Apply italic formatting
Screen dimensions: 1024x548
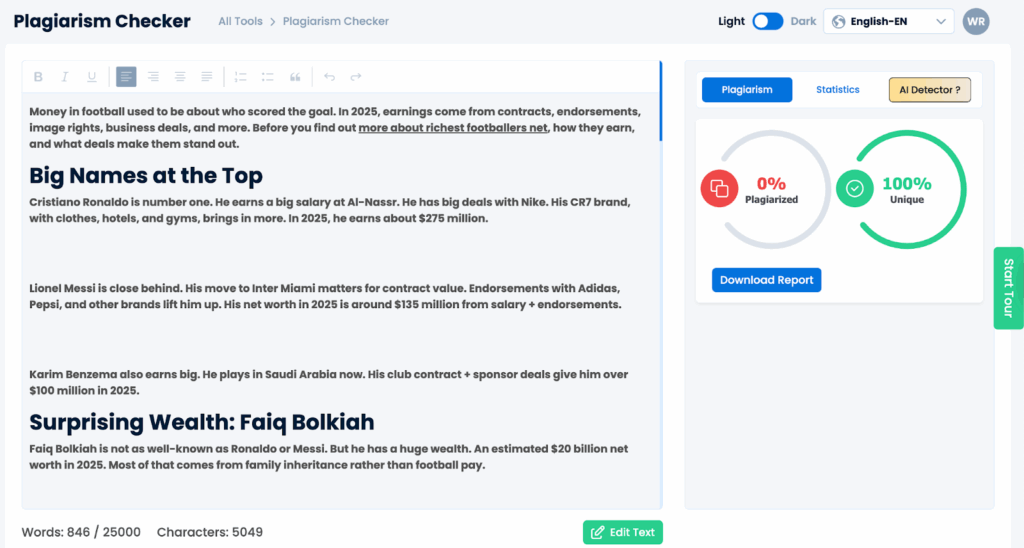(x=65, y=77)
